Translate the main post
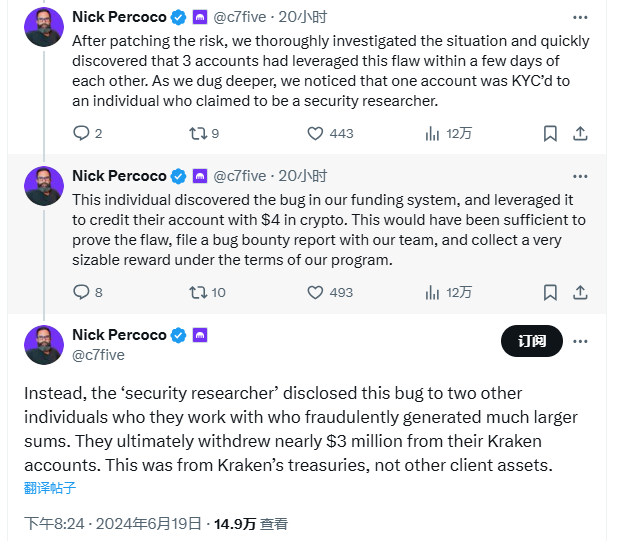 coord(50,488)
